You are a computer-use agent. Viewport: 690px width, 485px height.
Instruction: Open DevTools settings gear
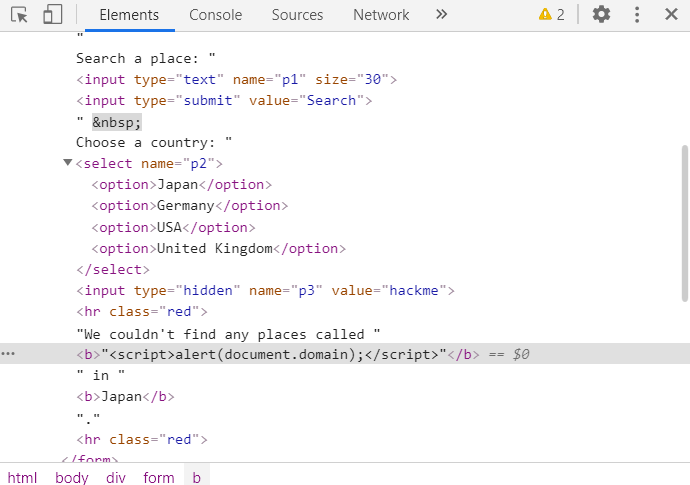[x=601, y=15]
